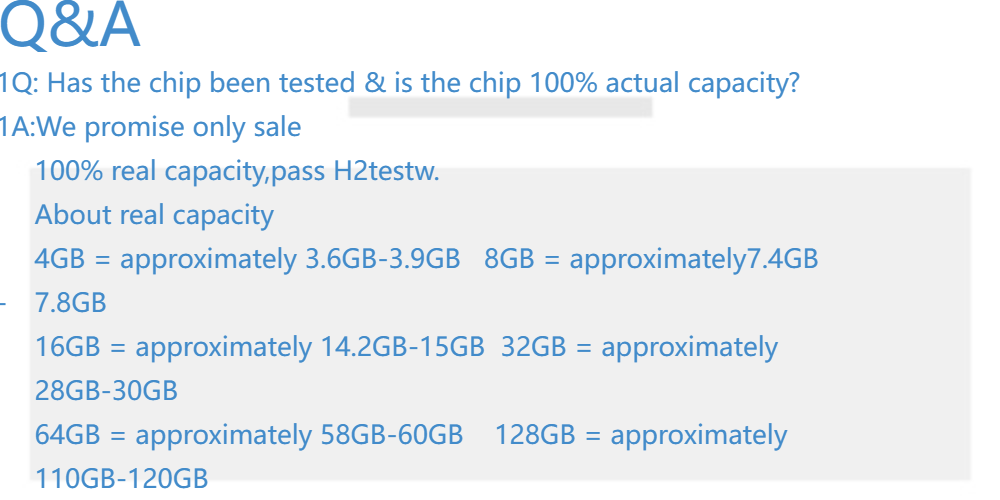Click the 8GB approximately7.4GB text
This screenshot has height=500, width=1000.
[651, 259]
